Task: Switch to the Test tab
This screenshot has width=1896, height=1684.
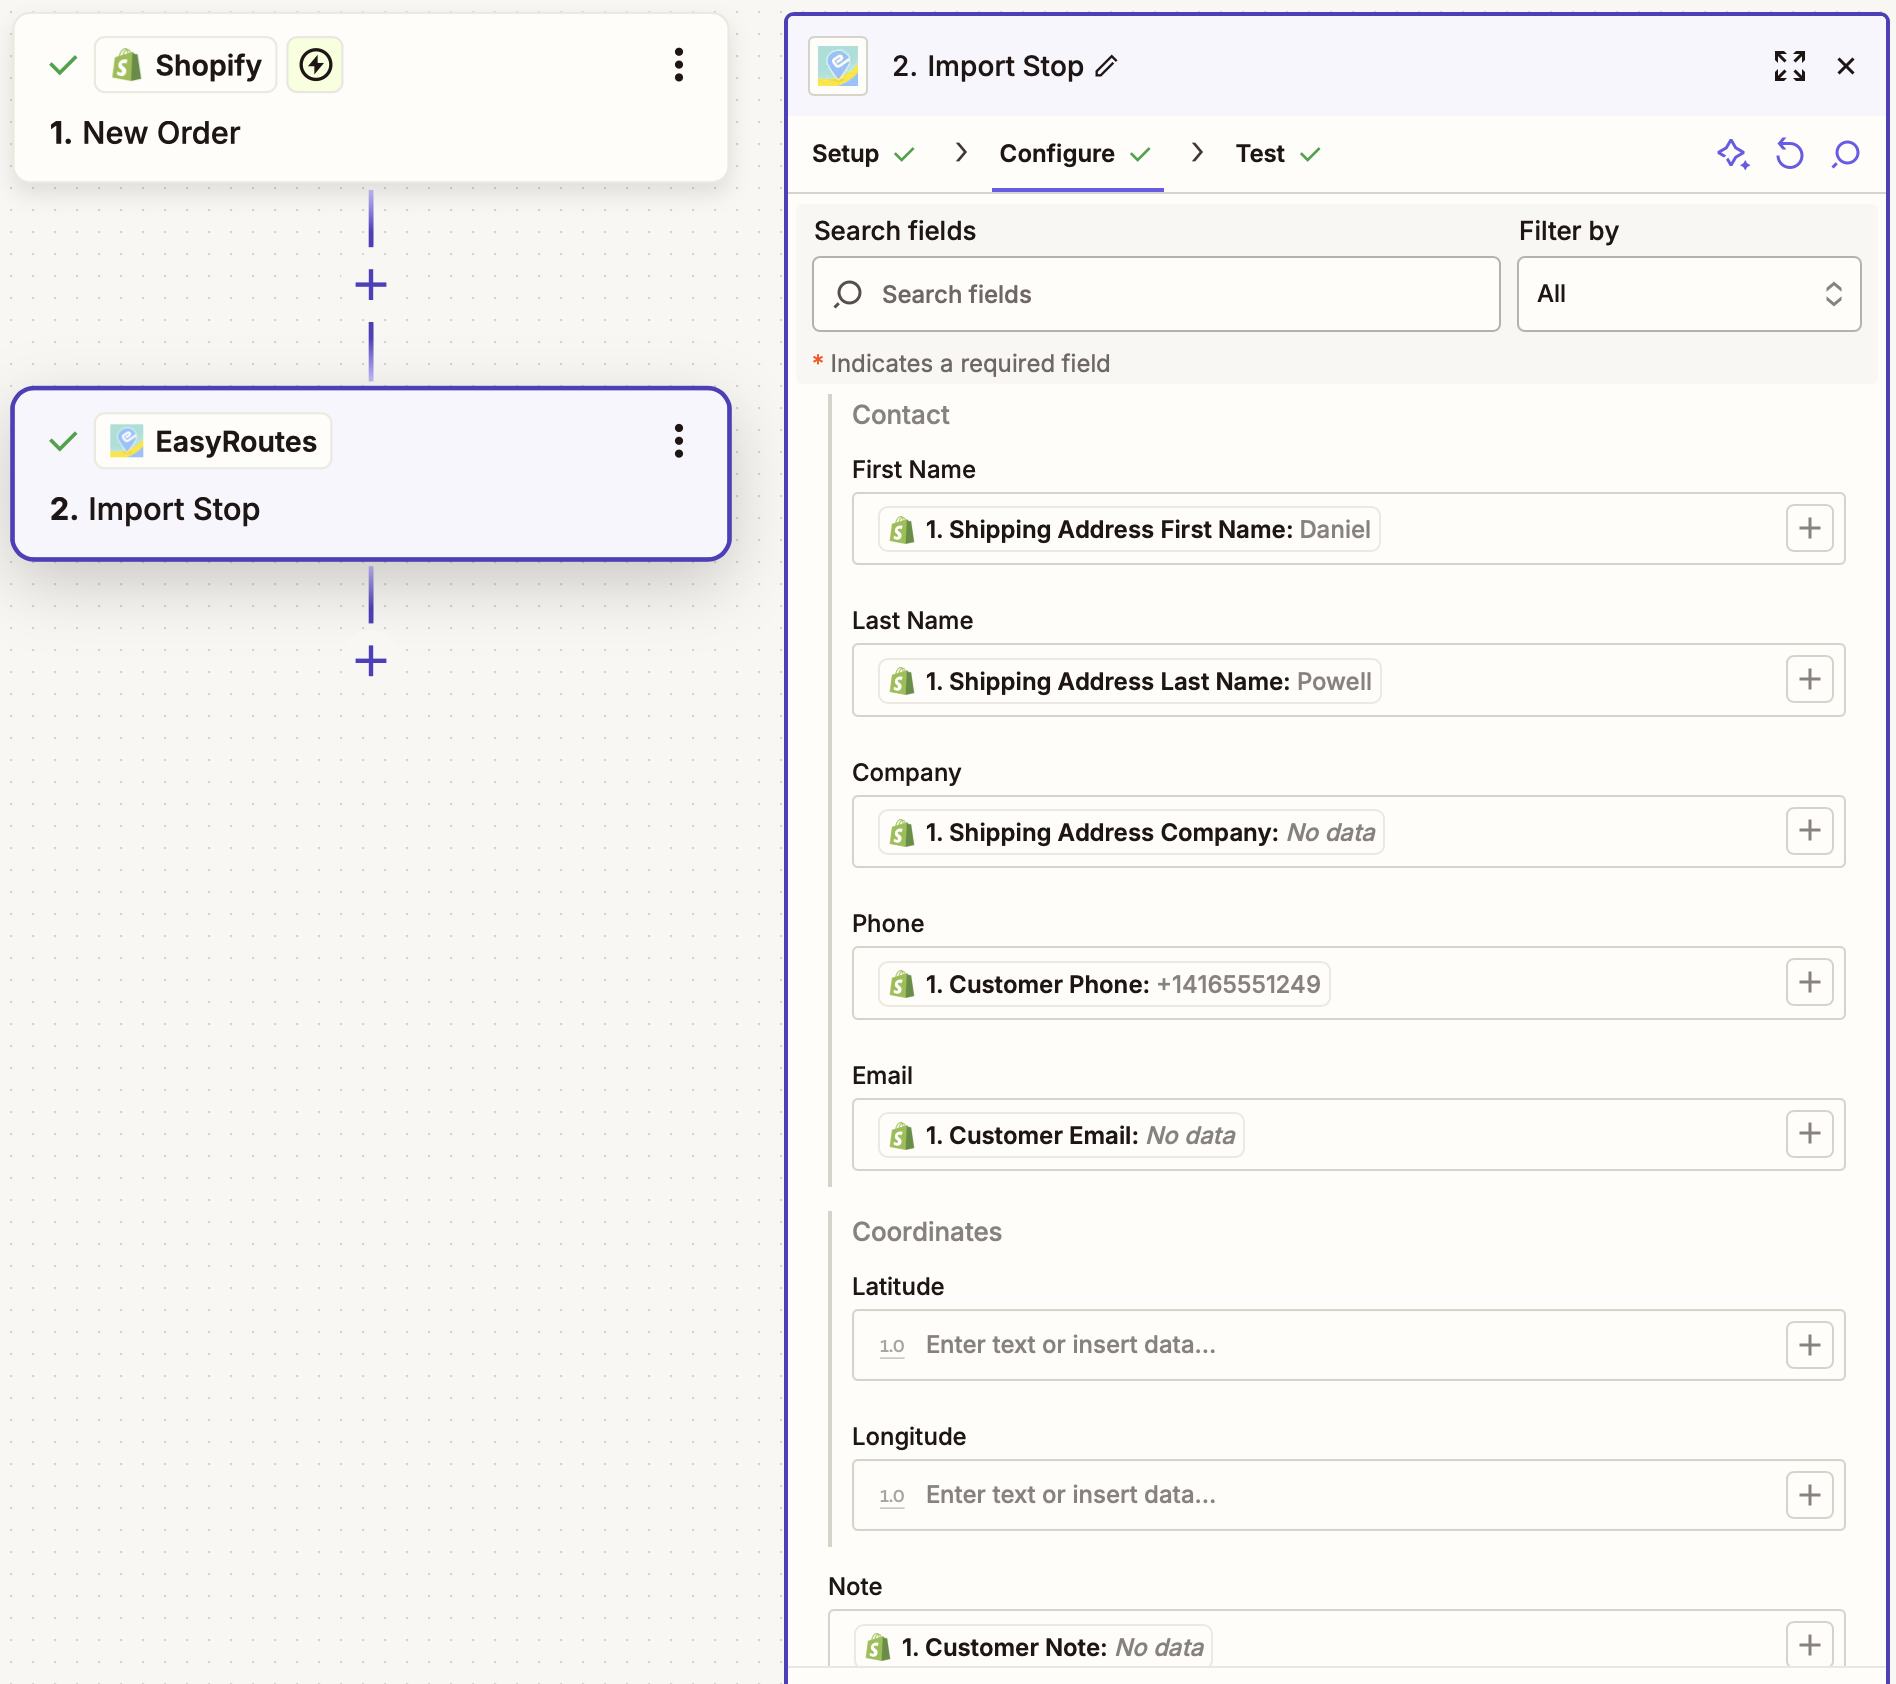Action: (1278, 154)
